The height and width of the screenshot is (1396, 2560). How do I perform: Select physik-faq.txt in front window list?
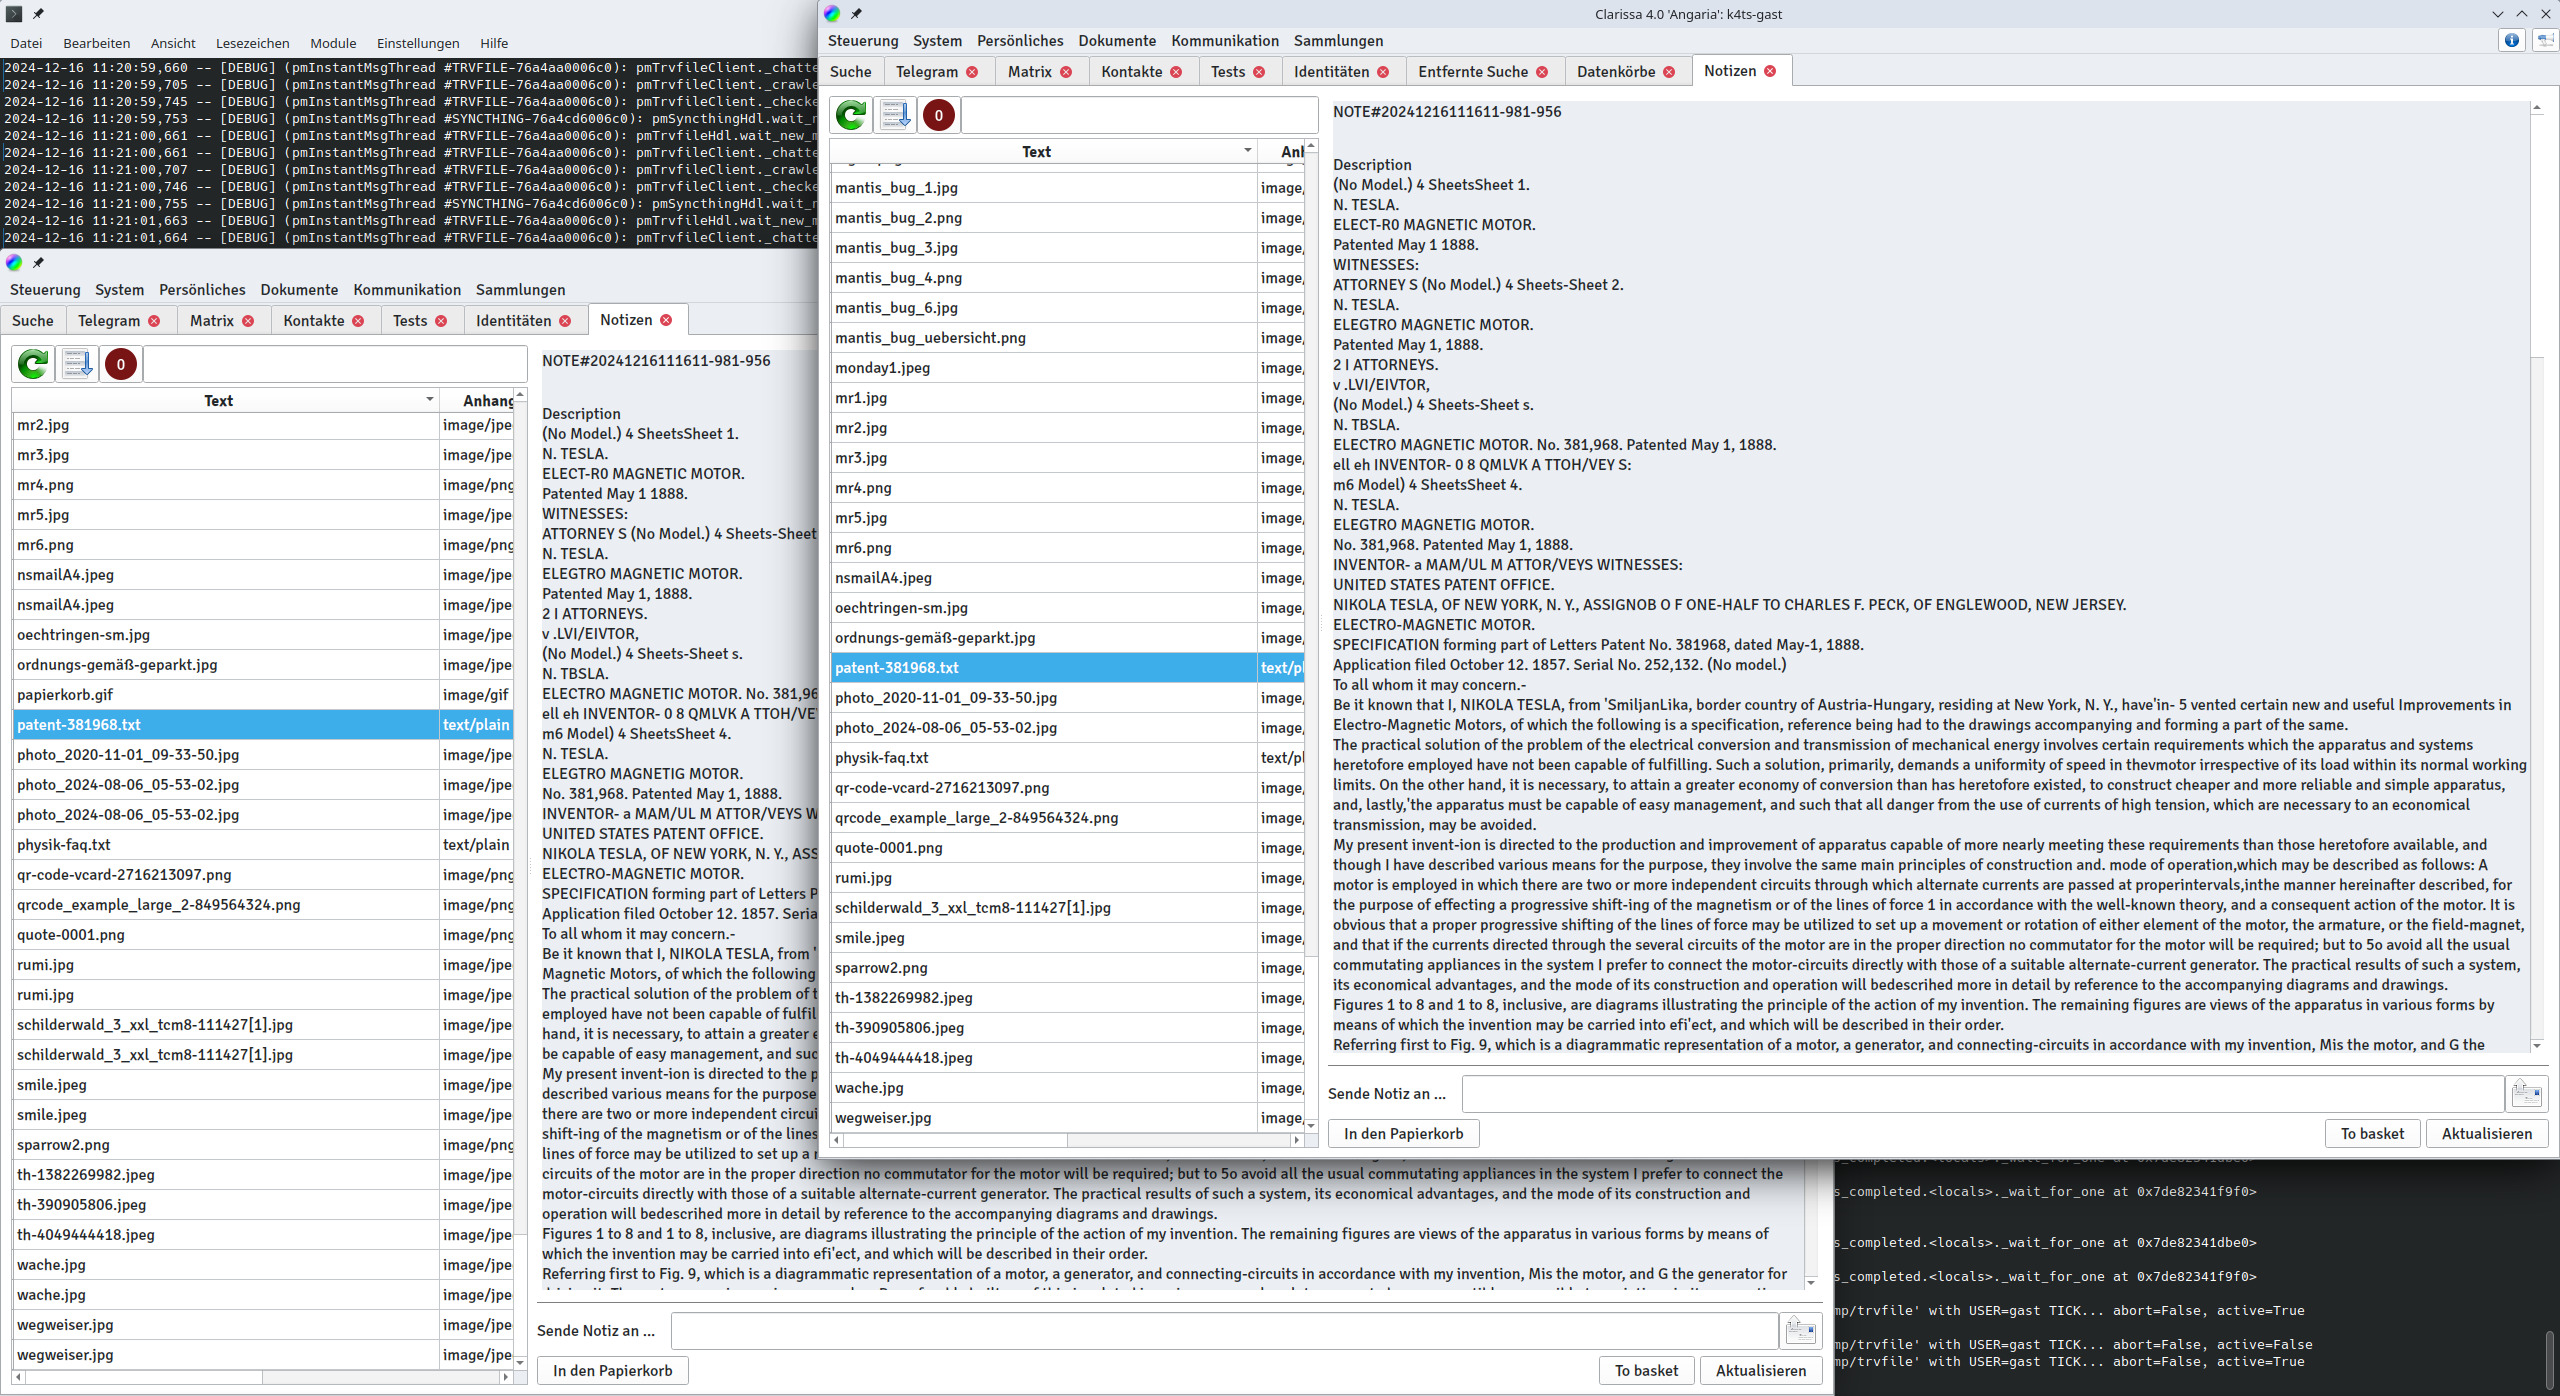pos(1043,758)
